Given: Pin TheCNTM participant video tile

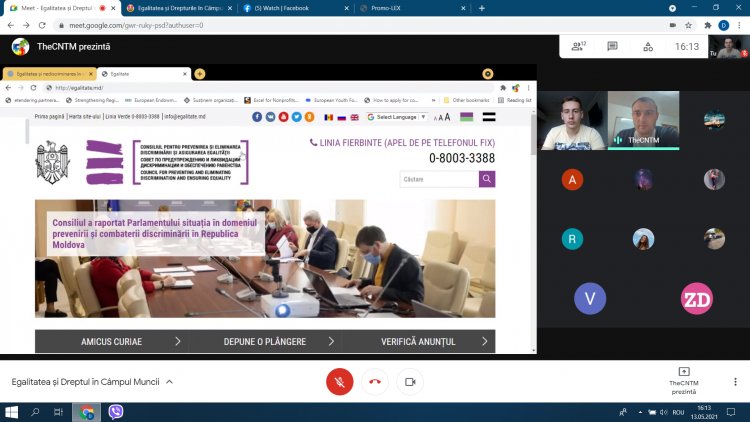Looking at the screenshot, I should tap(643, 121).
